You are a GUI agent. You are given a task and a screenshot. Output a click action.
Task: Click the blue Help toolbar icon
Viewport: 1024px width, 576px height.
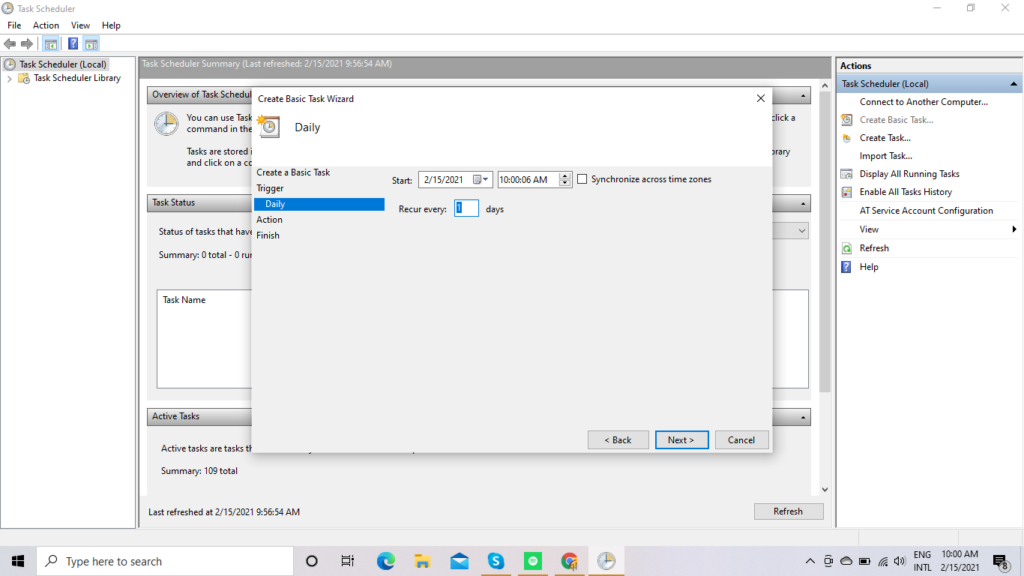[72, 44]
